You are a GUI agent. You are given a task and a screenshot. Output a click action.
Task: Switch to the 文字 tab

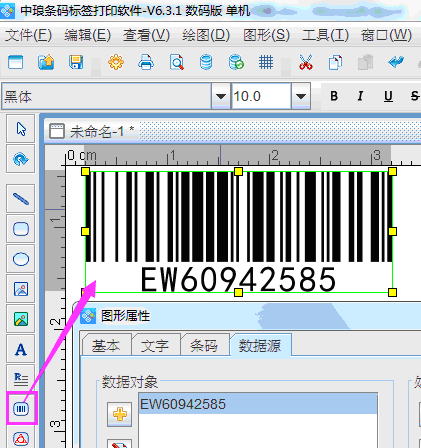155,345
